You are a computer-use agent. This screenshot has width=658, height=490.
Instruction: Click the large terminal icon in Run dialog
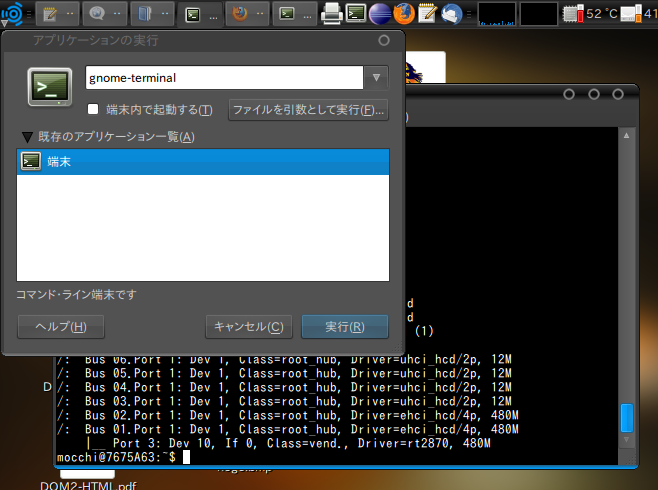50,87
